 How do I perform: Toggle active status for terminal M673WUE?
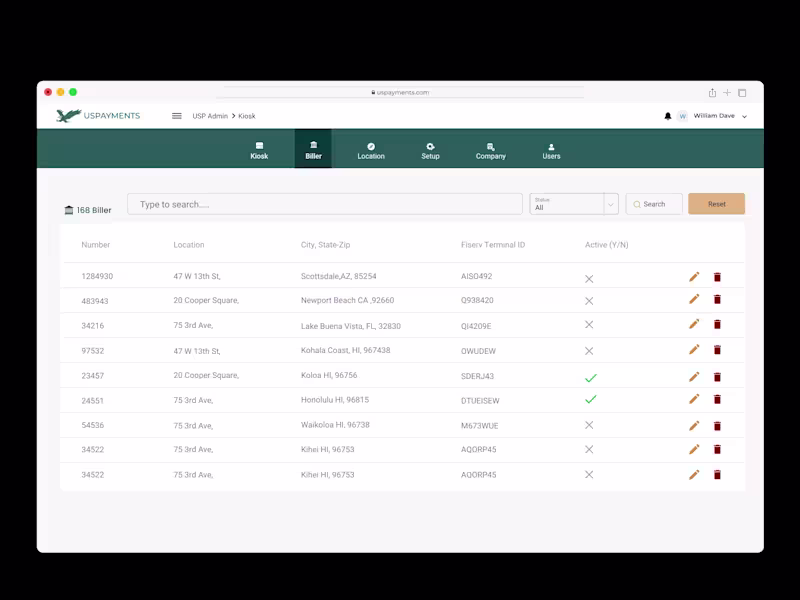pos(589,425)
